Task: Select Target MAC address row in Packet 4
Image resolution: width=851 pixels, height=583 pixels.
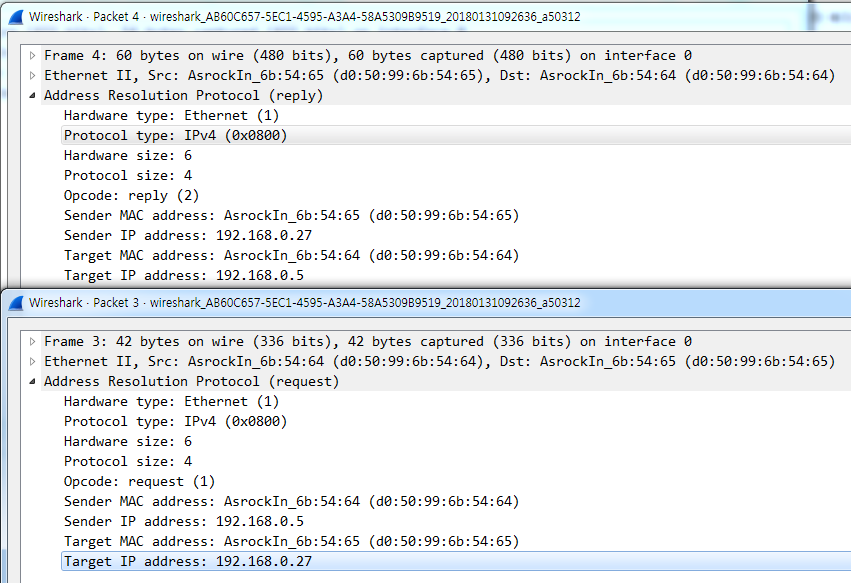Action: (456, 256)
